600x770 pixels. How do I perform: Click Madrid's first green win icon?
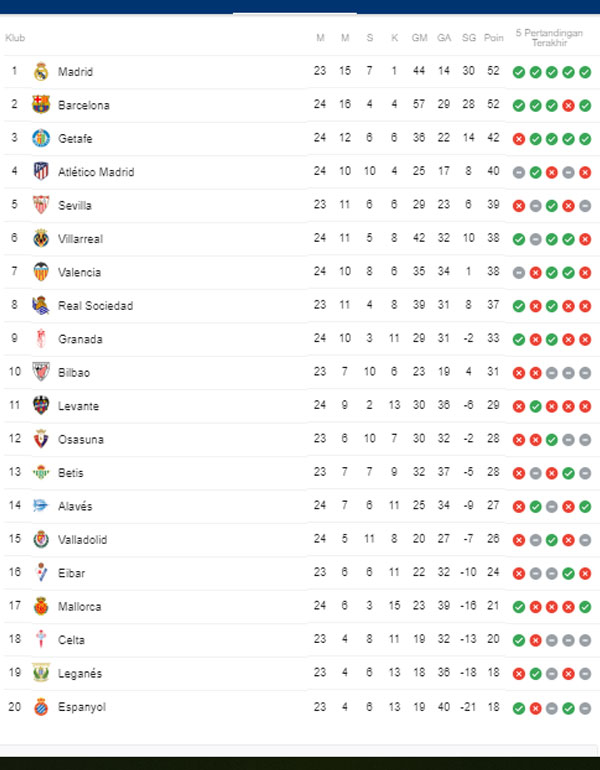pos(519,72)
